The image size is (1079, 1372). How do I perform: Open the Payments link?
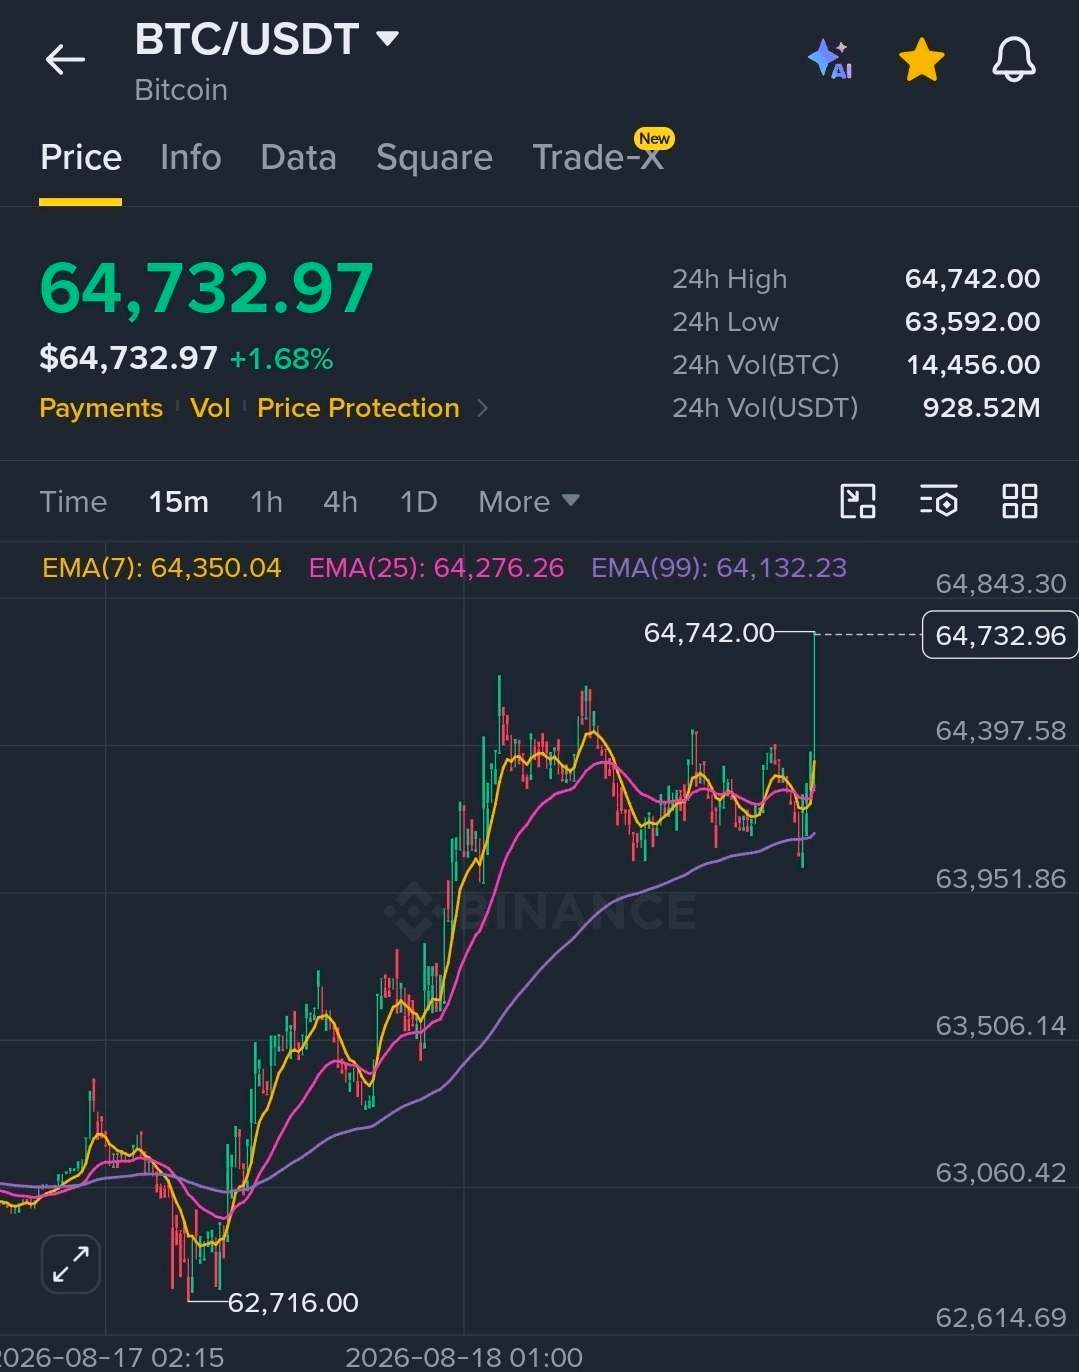tap(101, 408)
